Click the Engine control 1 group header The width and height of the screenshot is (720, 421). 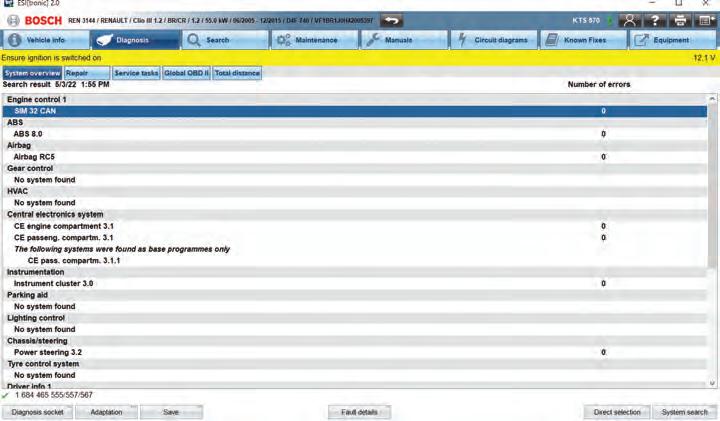click(x=354, y=100)
